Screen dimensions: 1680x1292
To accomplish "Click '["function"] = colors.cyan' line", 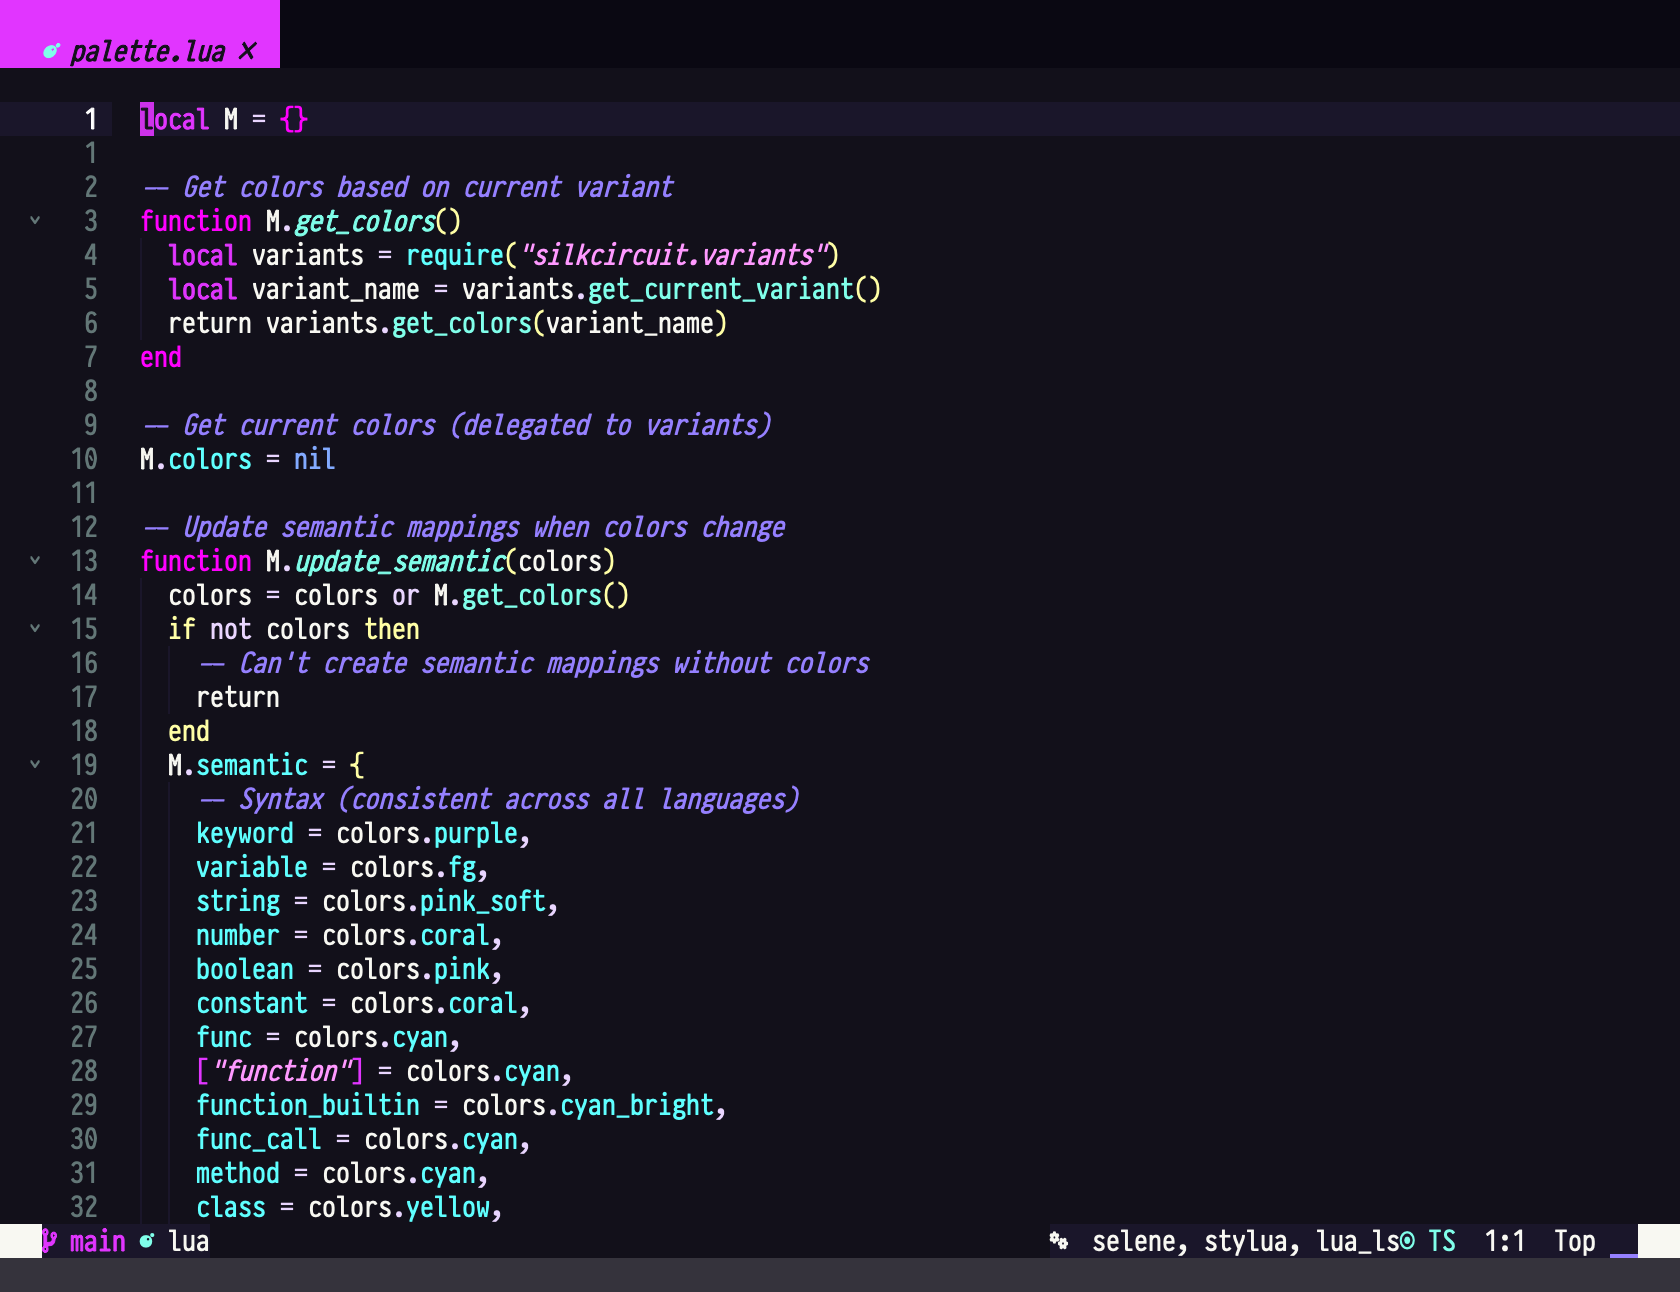I will click(x=384, y=1071).
